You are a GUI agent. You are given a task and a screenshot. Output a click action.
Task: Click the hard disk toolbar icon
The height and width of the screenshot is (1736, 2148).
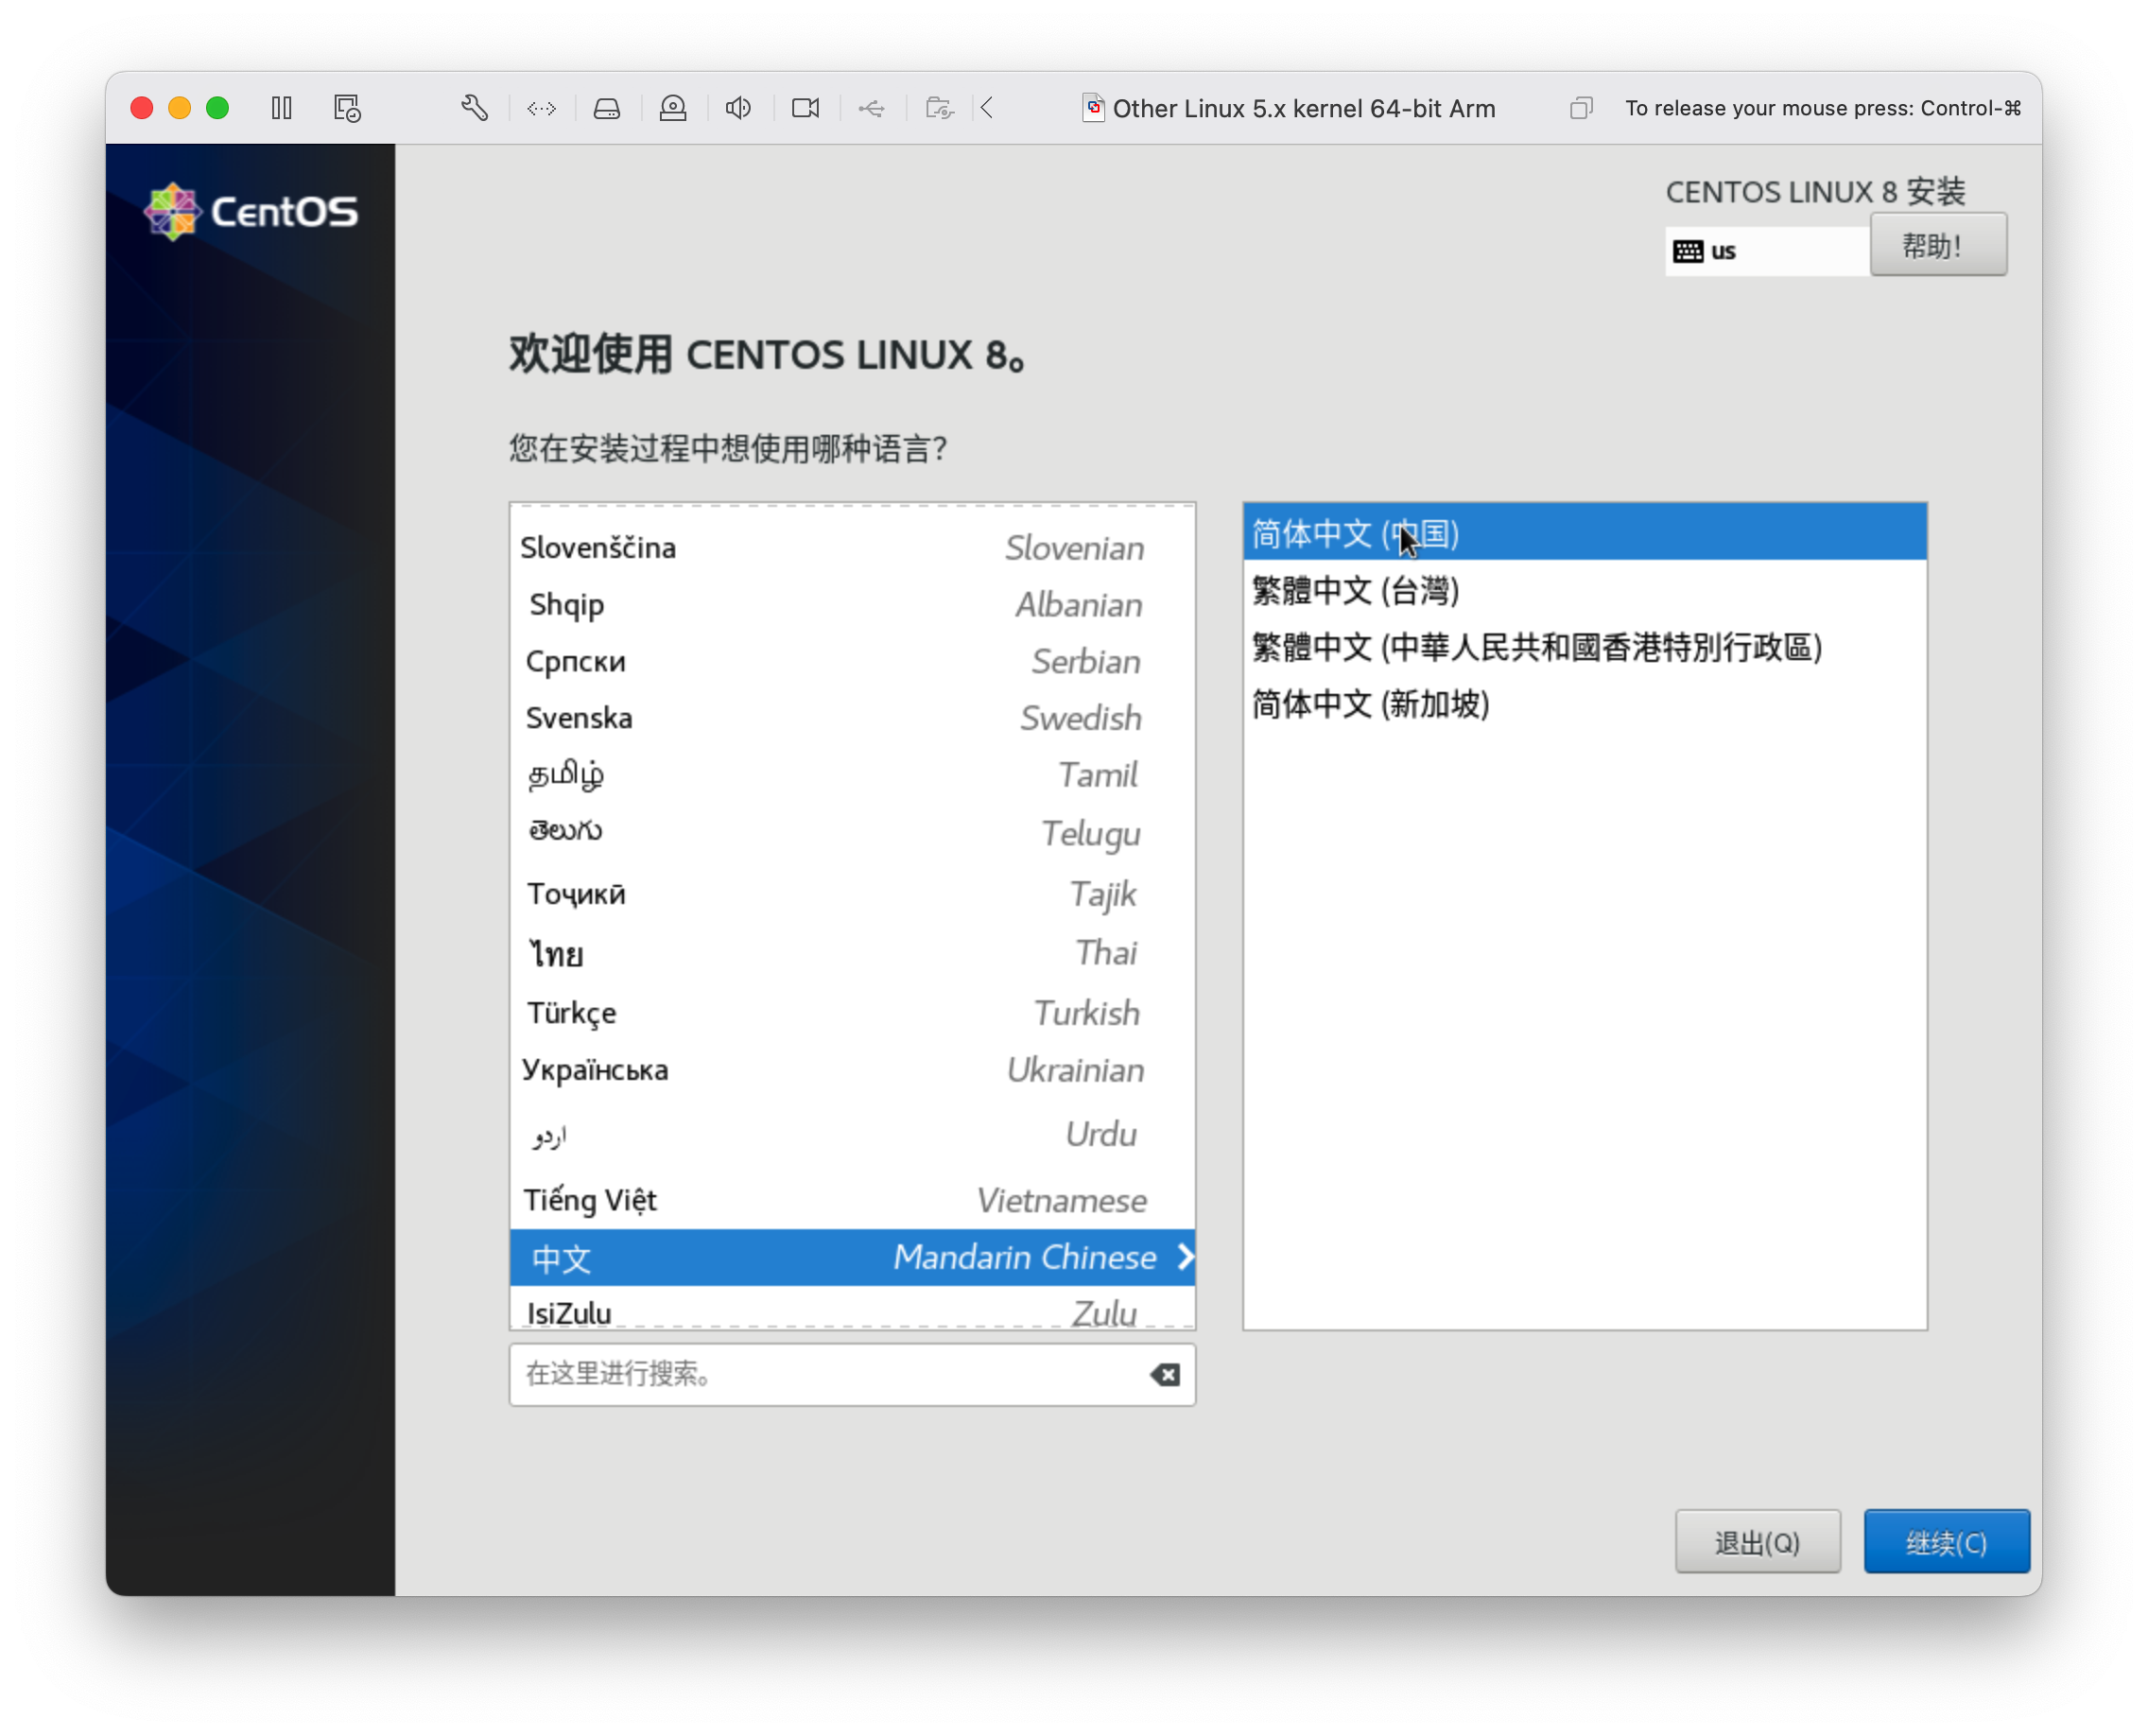coord(607,108)
